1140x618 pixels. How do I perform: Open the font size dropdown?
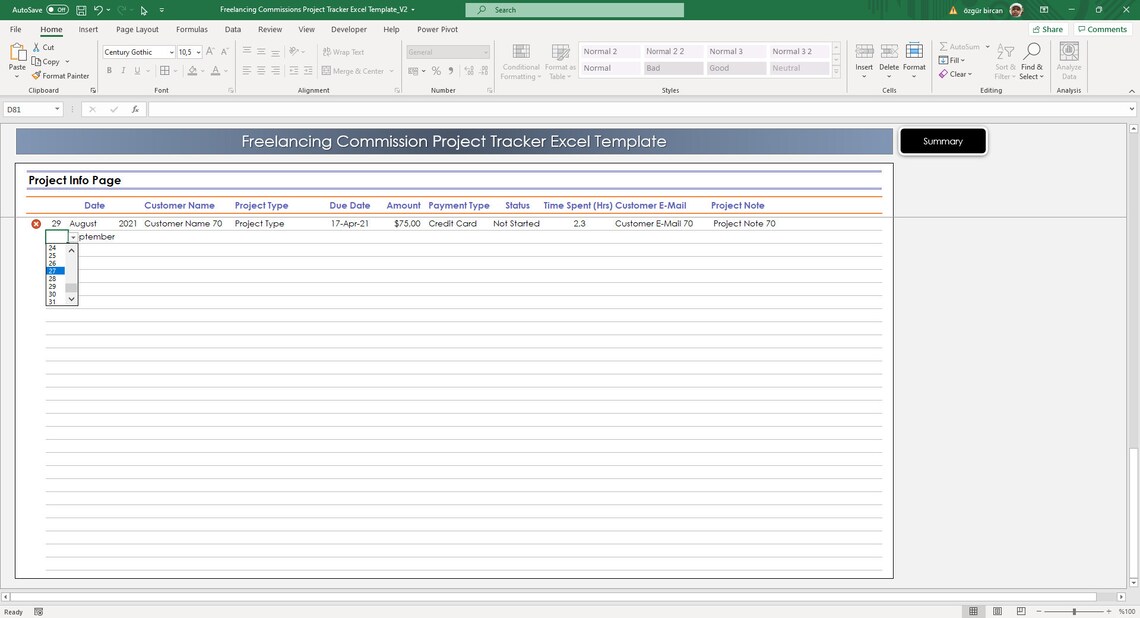[x=198, y=51]
